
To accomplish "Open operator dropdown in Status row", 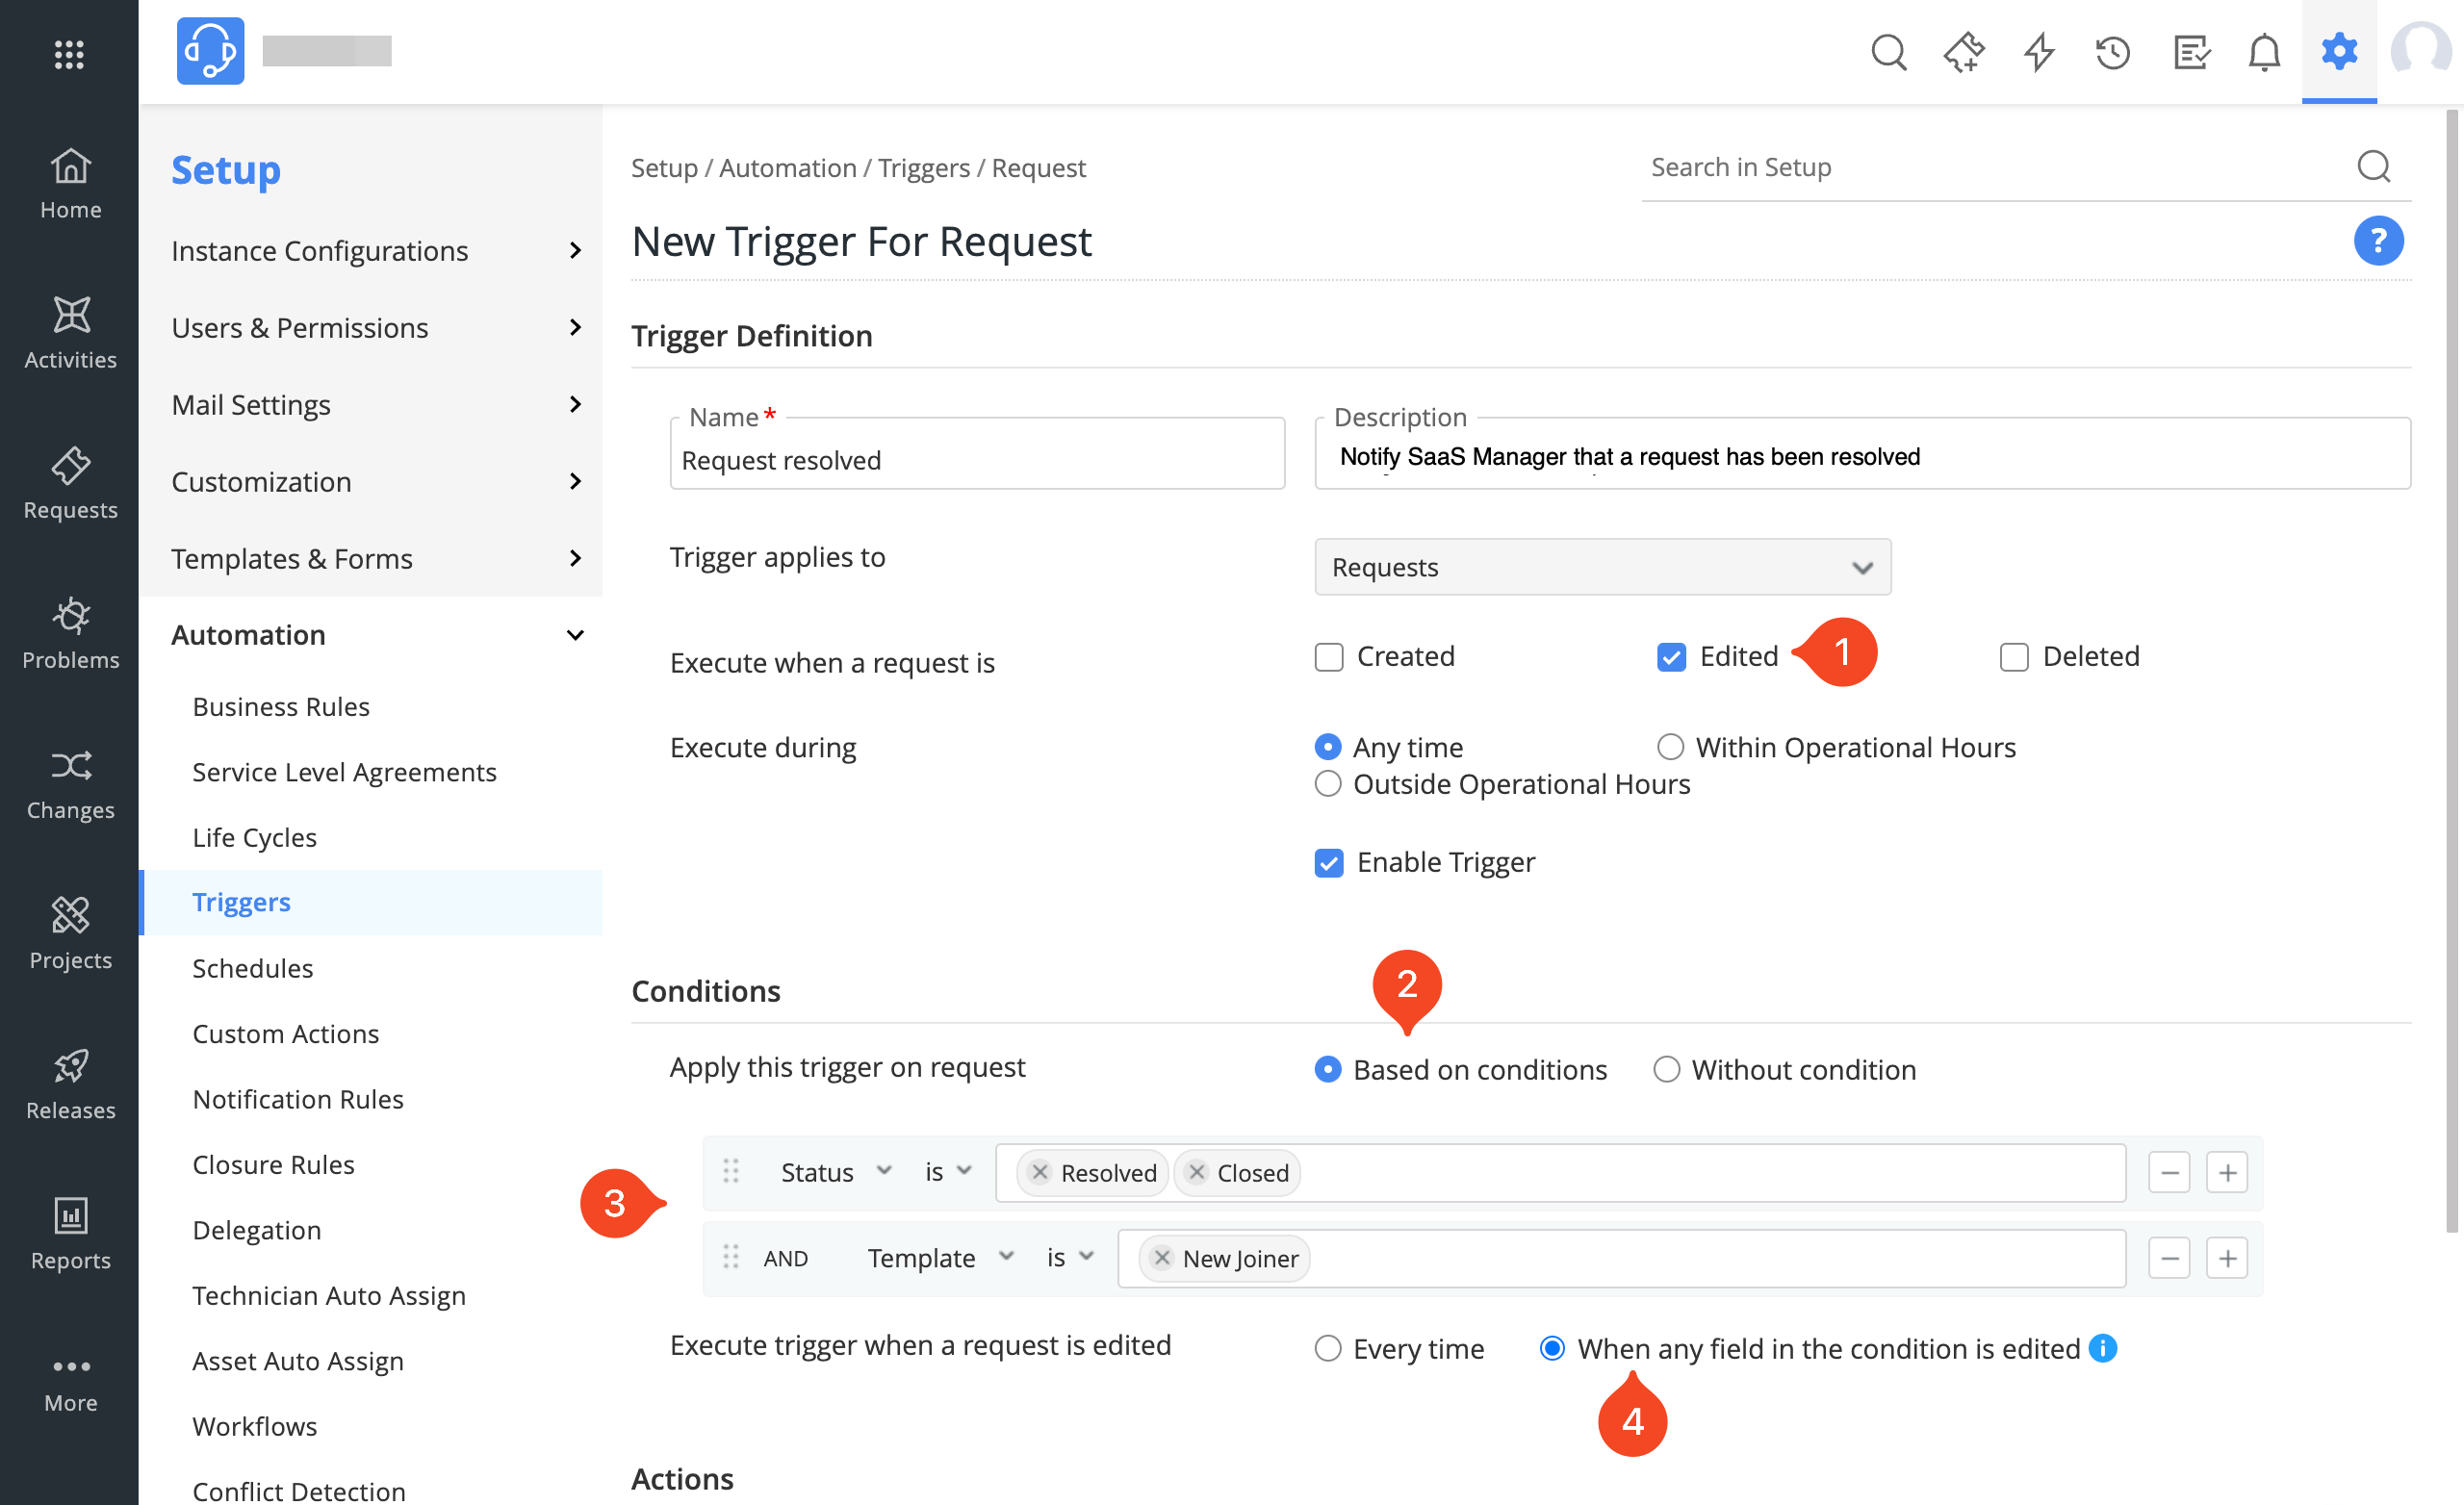I will (x=947, y=1172).
